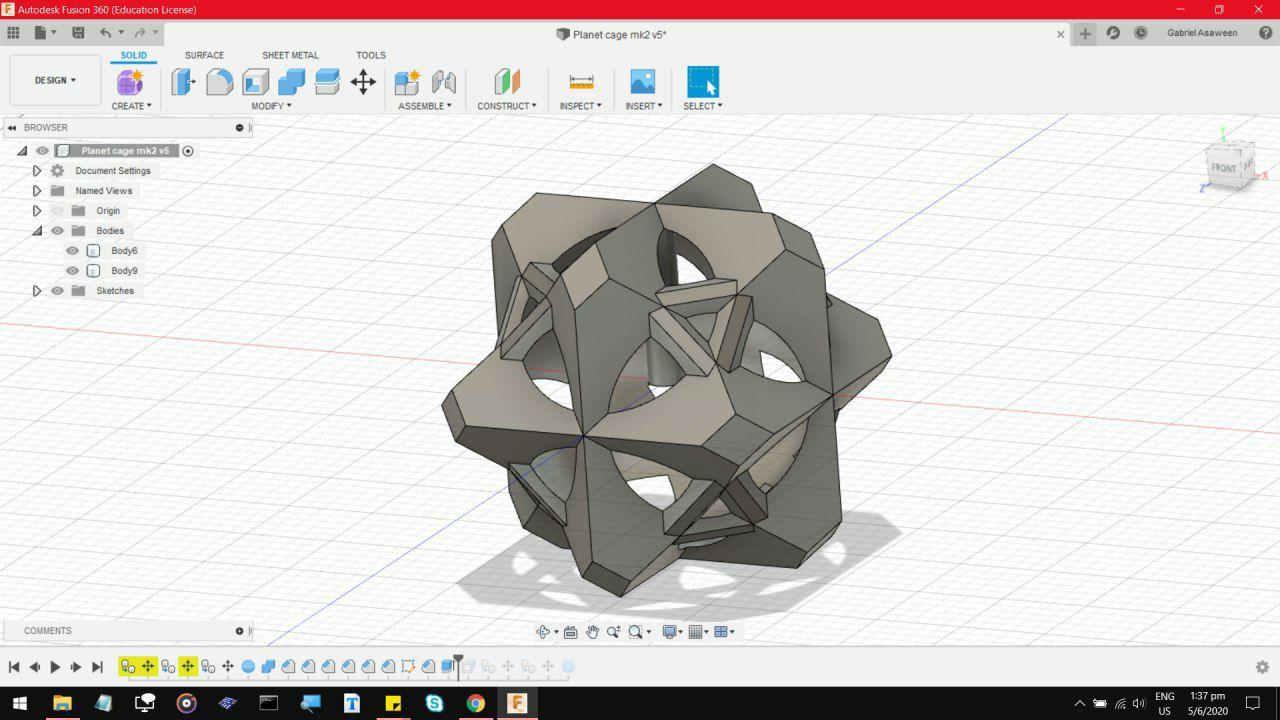Hide the Bodies folder eye
This screenshot has height=720, width=1280.
[57, 231]
